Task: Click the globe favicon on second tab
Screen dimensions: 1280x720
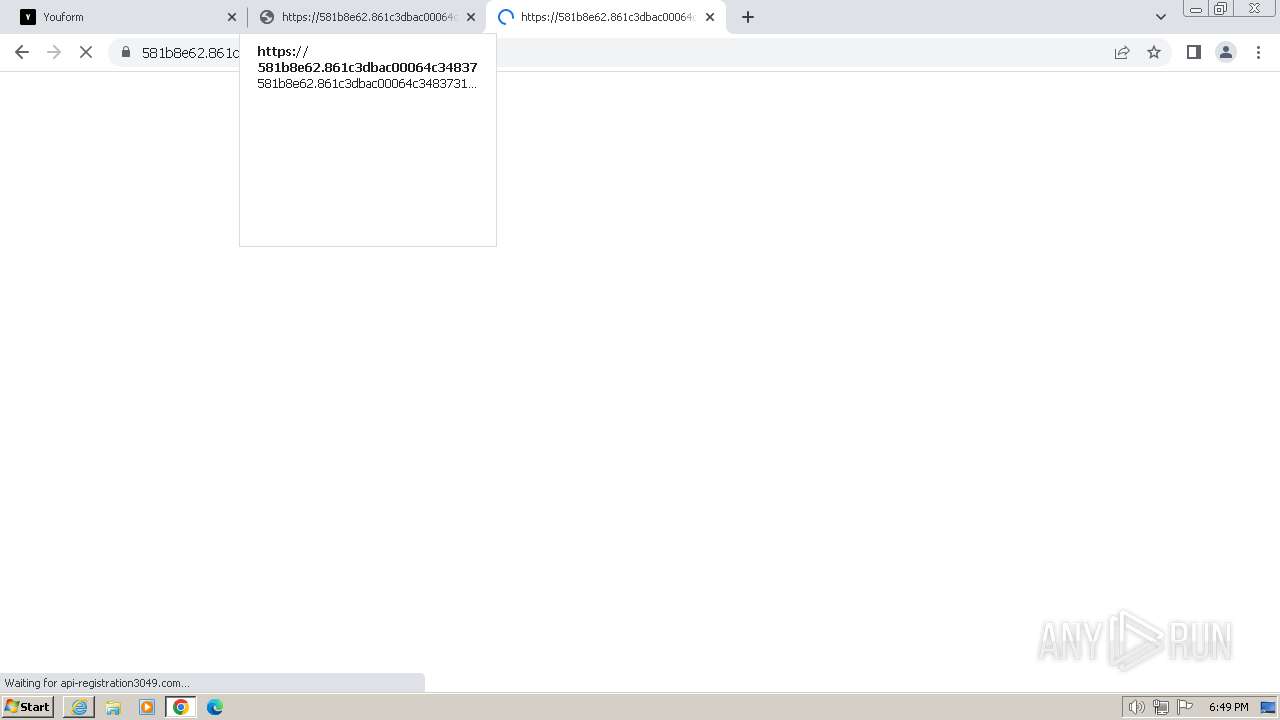Action: tap(267, 17)
